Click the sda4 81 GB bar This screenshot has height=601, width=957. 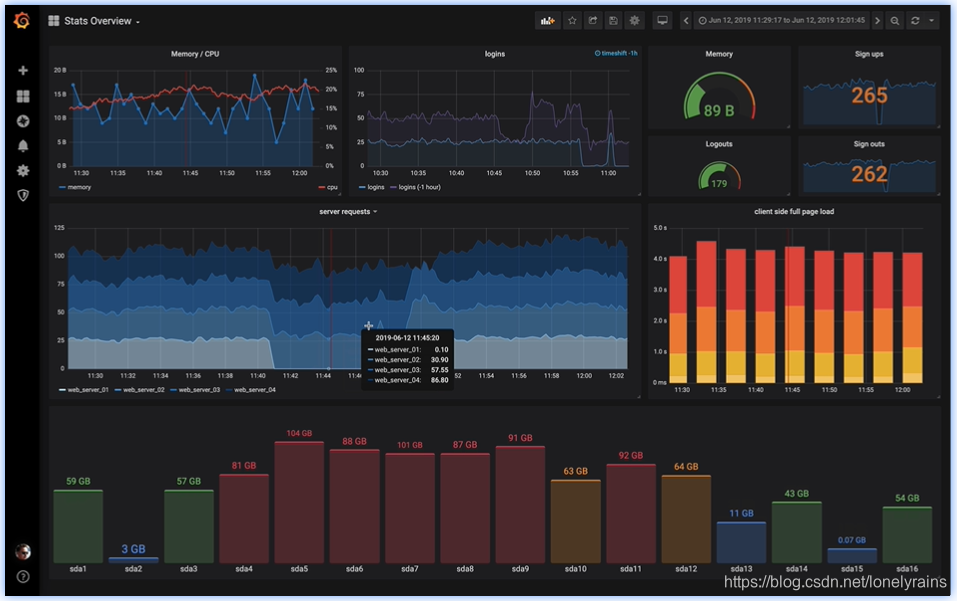pos(244,518)
